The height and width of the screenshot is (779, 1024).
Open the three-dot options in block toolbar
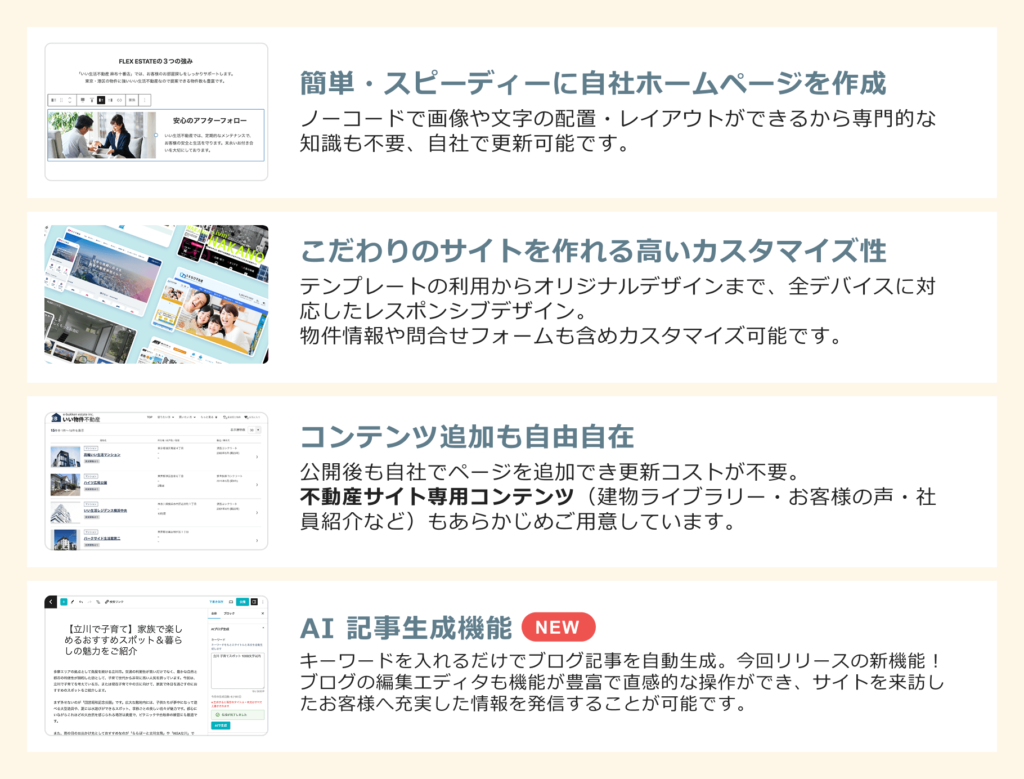pyautogui.click(x=145, y=100)
